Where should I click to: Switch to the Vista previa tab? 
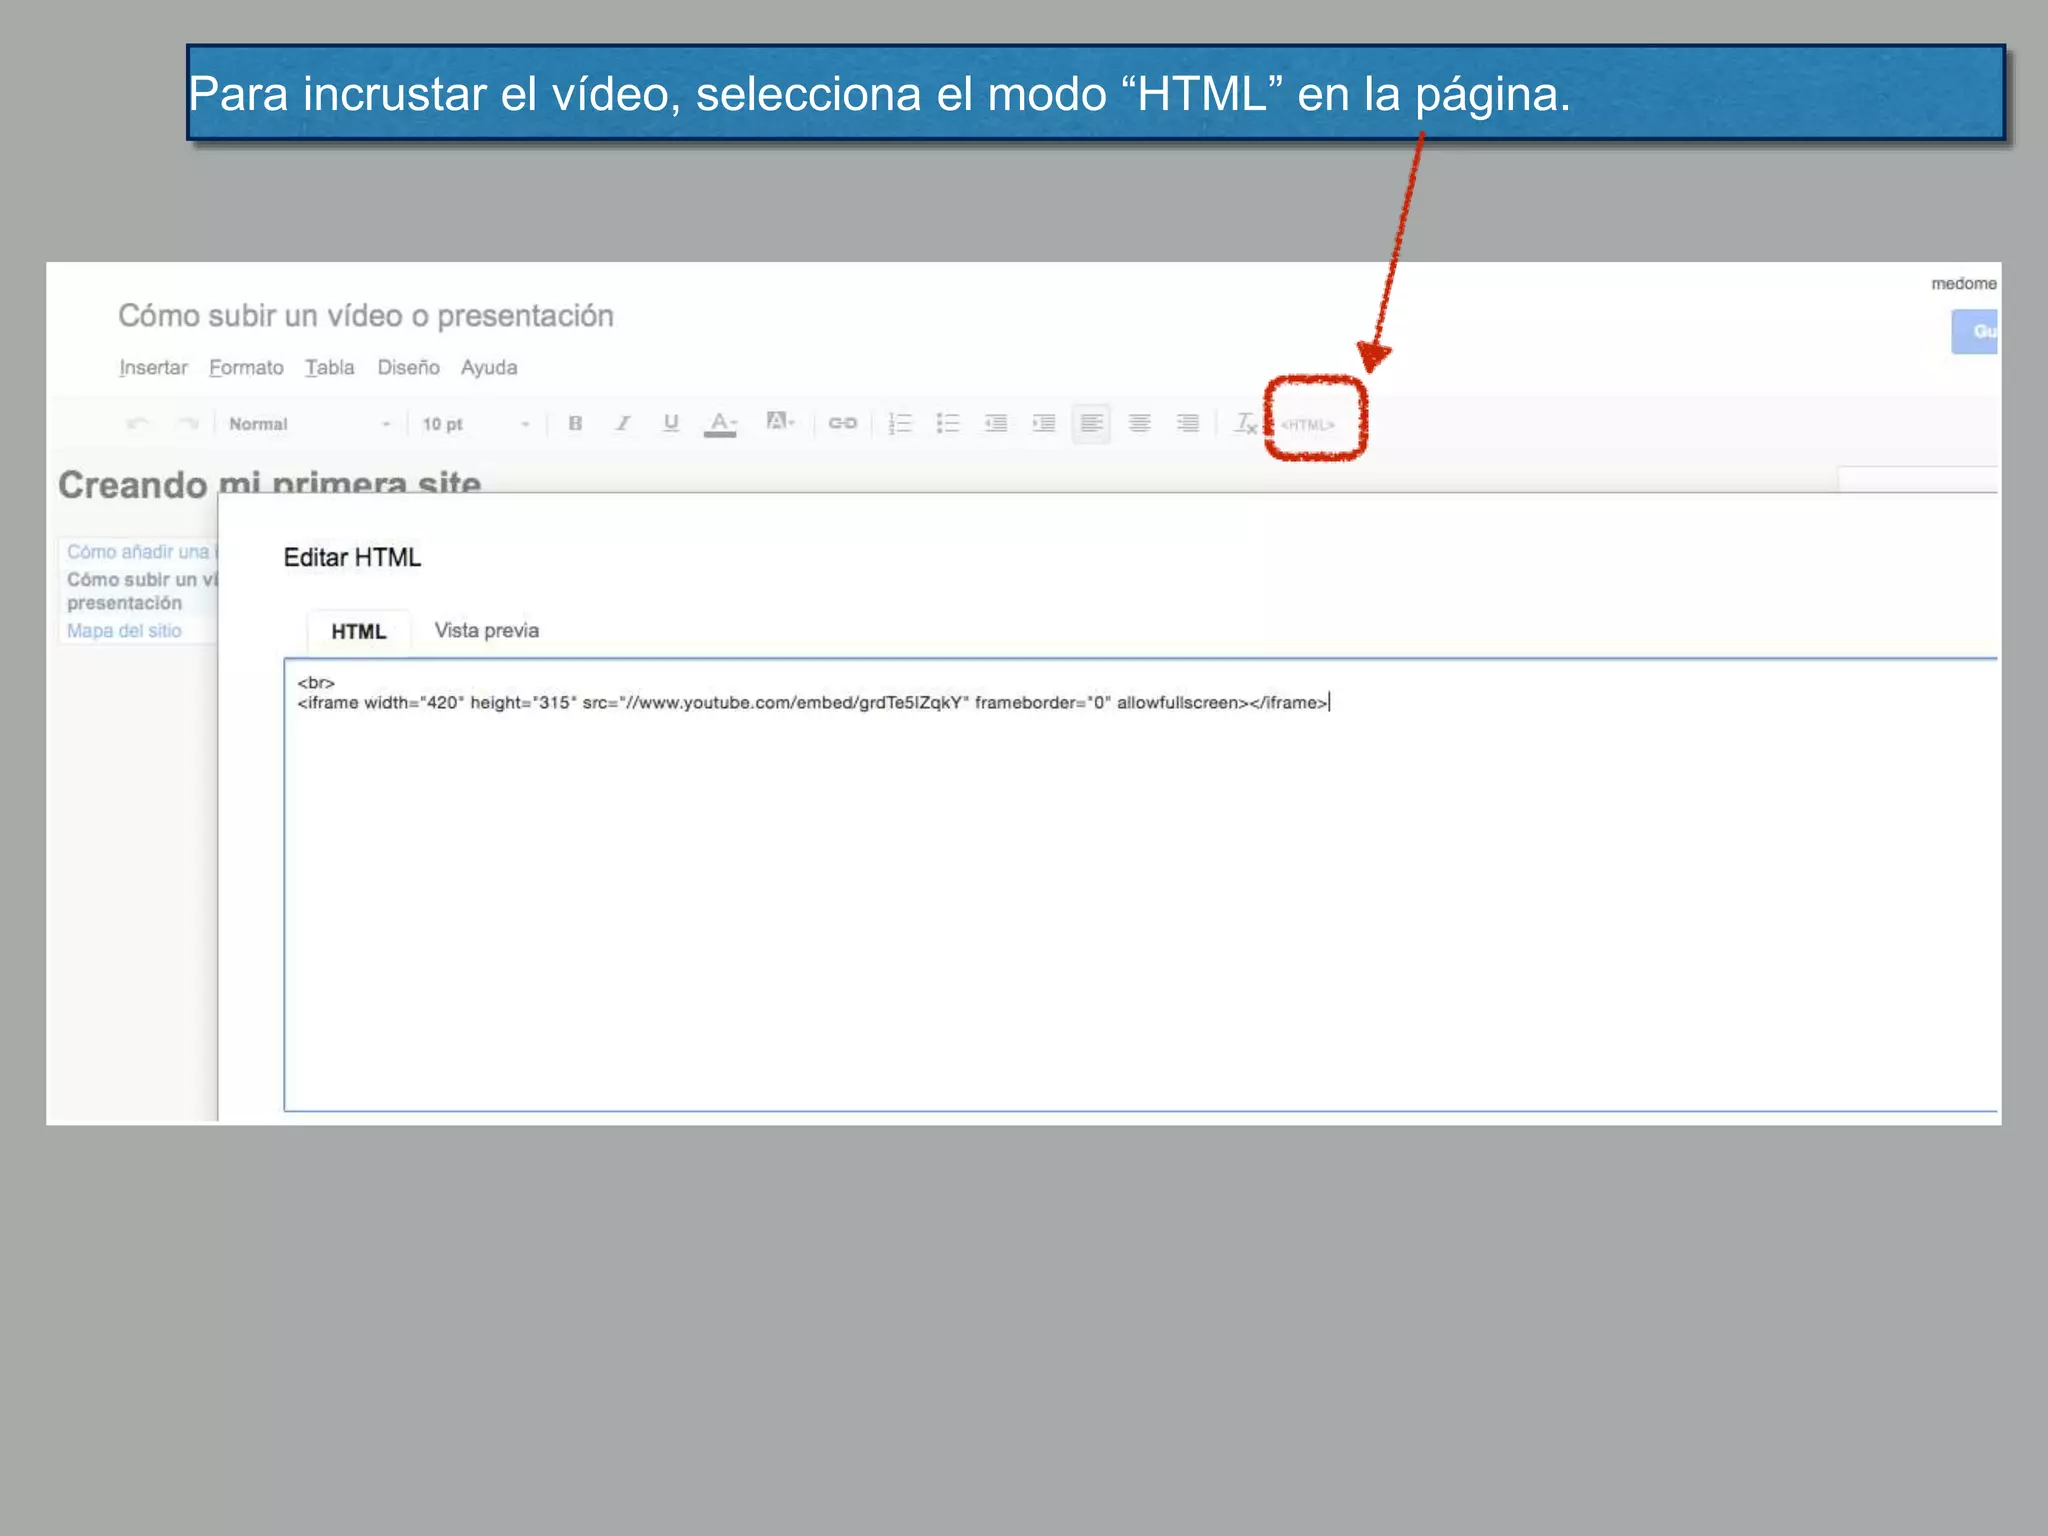[x=486, y=630]
